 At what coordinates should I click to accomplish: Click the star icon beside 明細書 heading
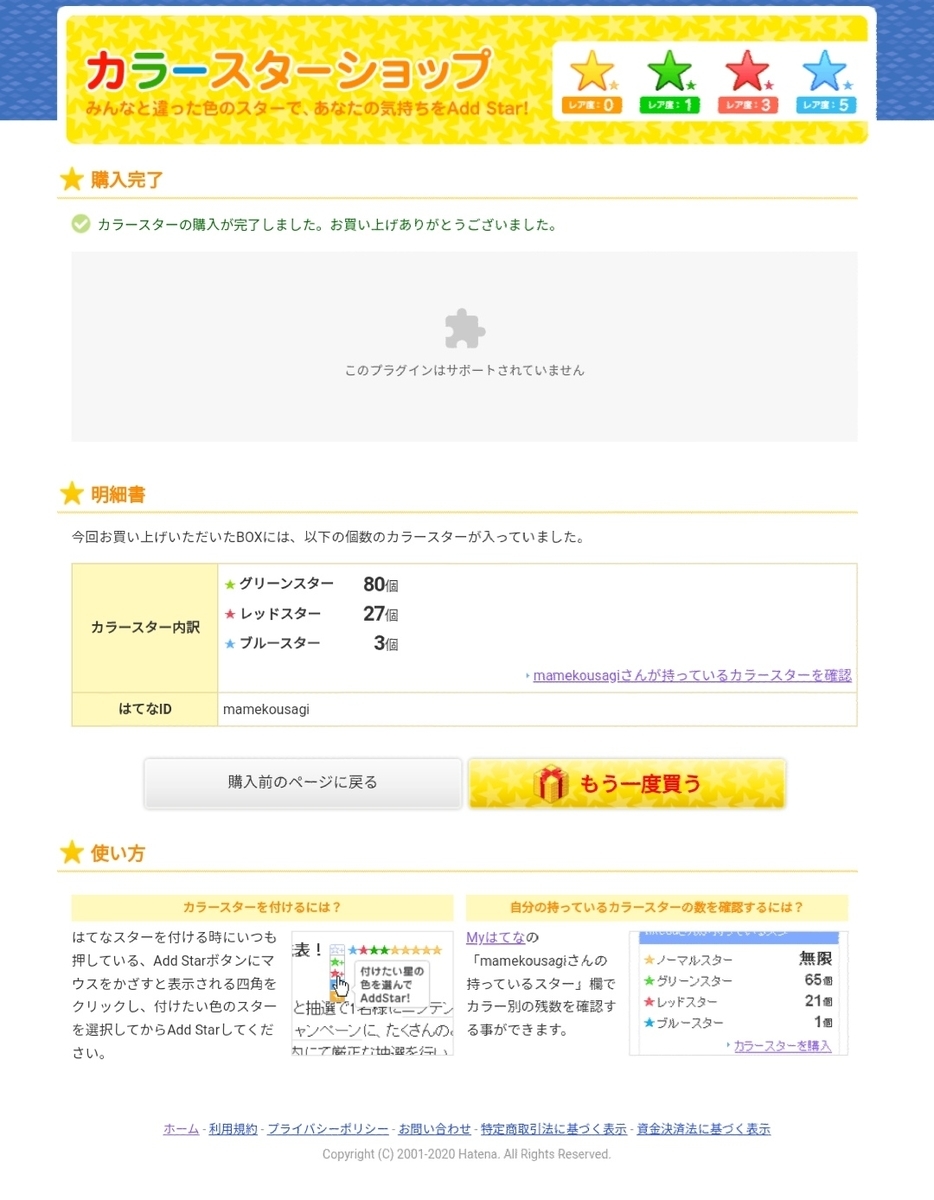coord(71,493)
